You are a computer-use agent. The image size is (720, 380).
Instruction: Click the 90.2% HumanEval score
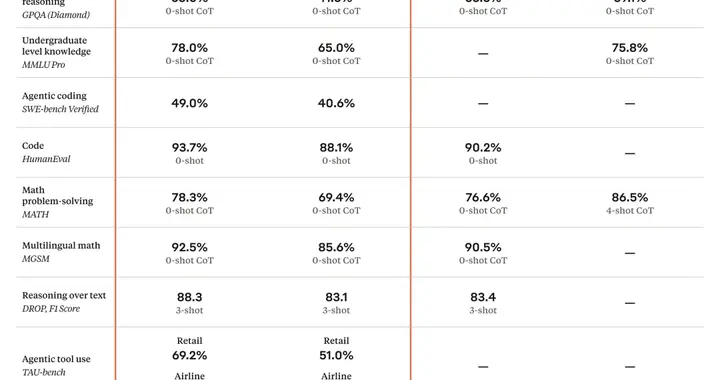coord(483,148)
